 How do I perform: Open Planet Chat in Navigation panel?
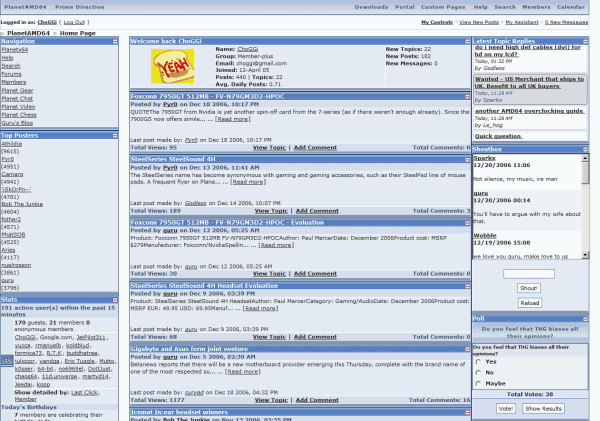pyautogui.click(x=17, y=98)
